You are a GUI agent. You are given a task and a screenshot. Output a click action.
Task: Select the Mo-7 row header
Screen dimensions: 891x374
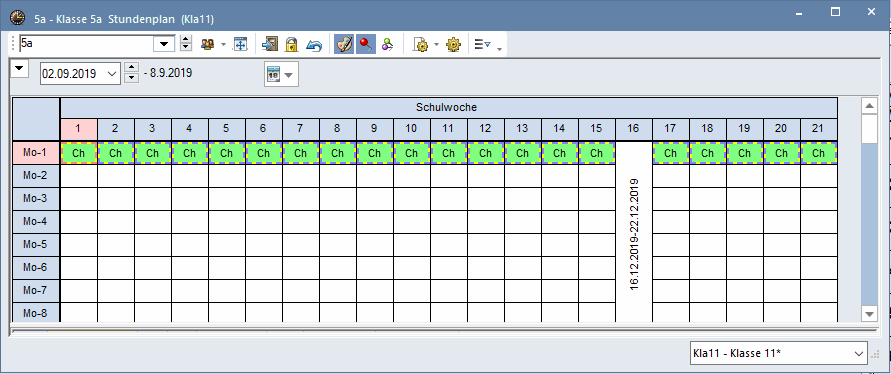pos(36,290)
